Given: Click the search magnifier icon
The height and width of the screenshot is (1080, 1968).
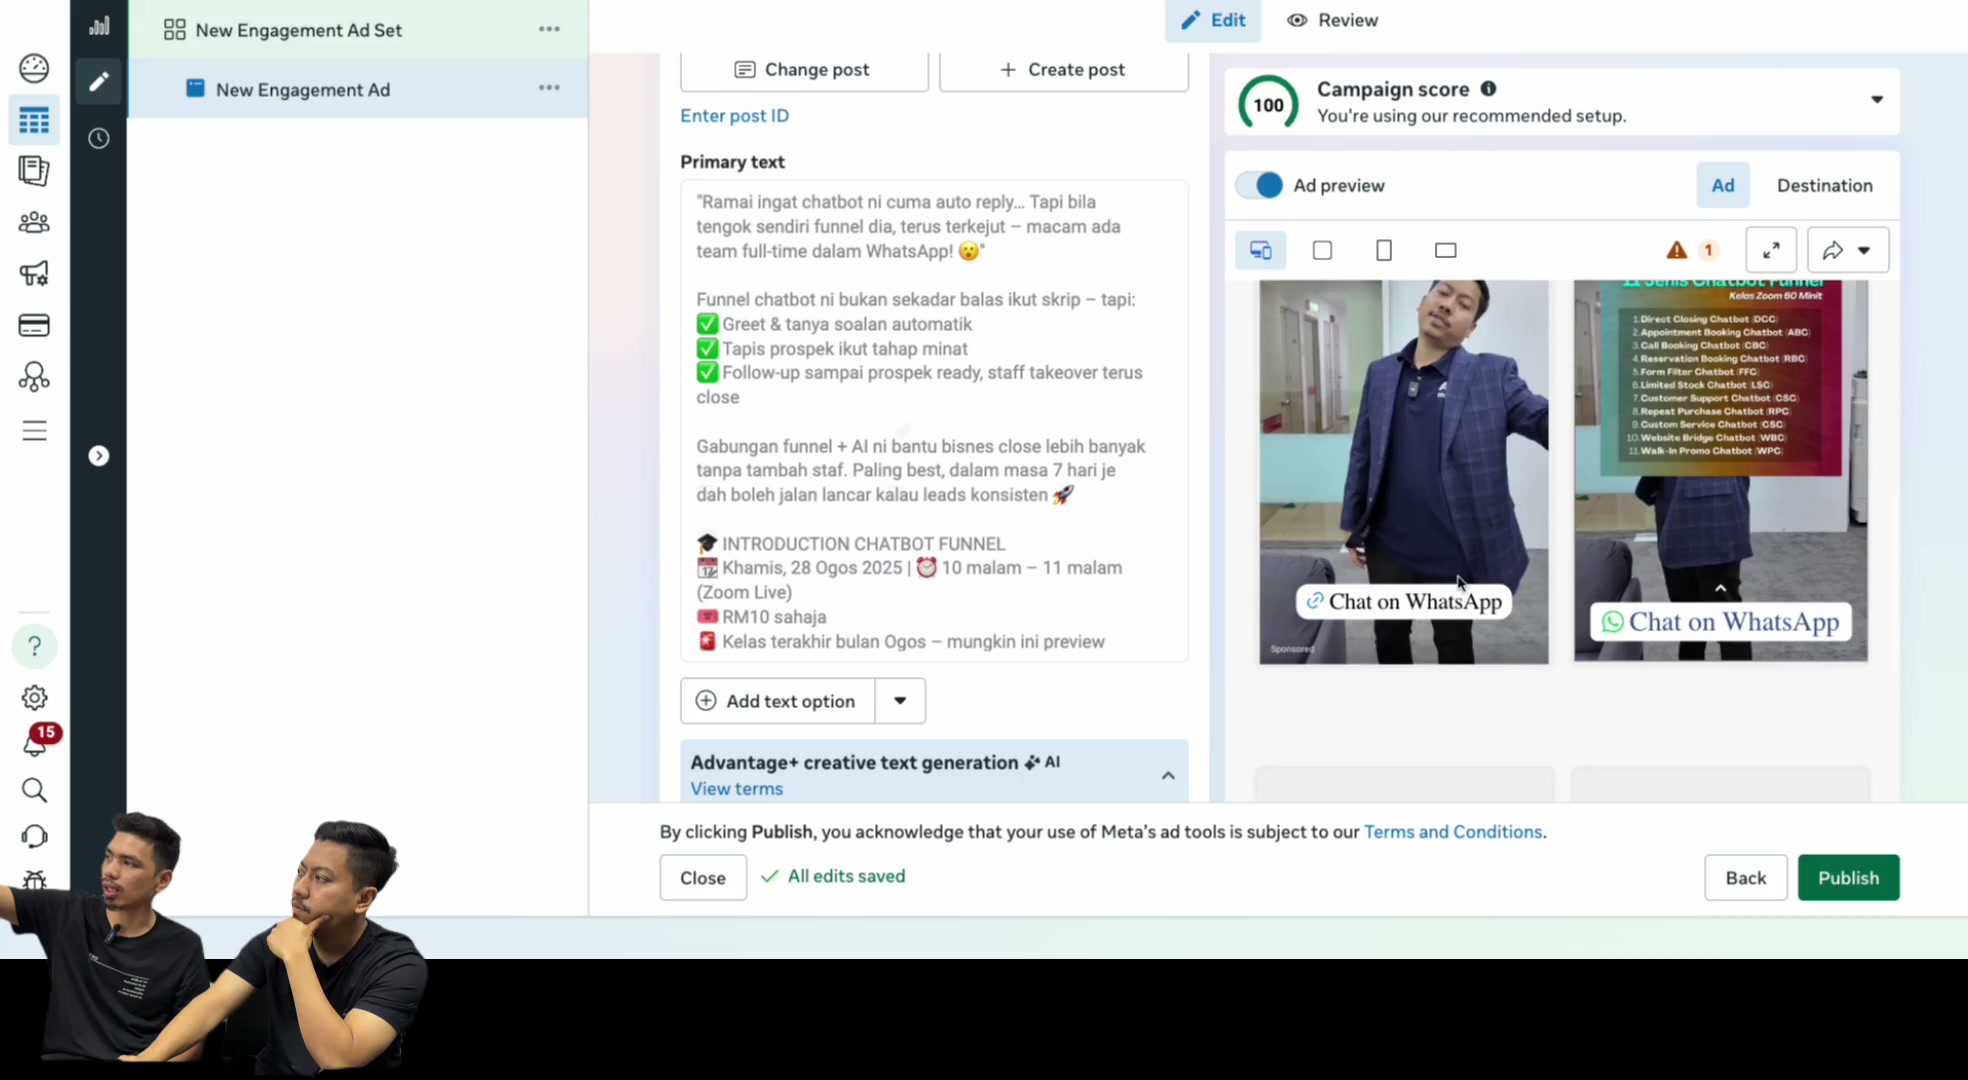Looking at the screenshot, I should 34,790.
